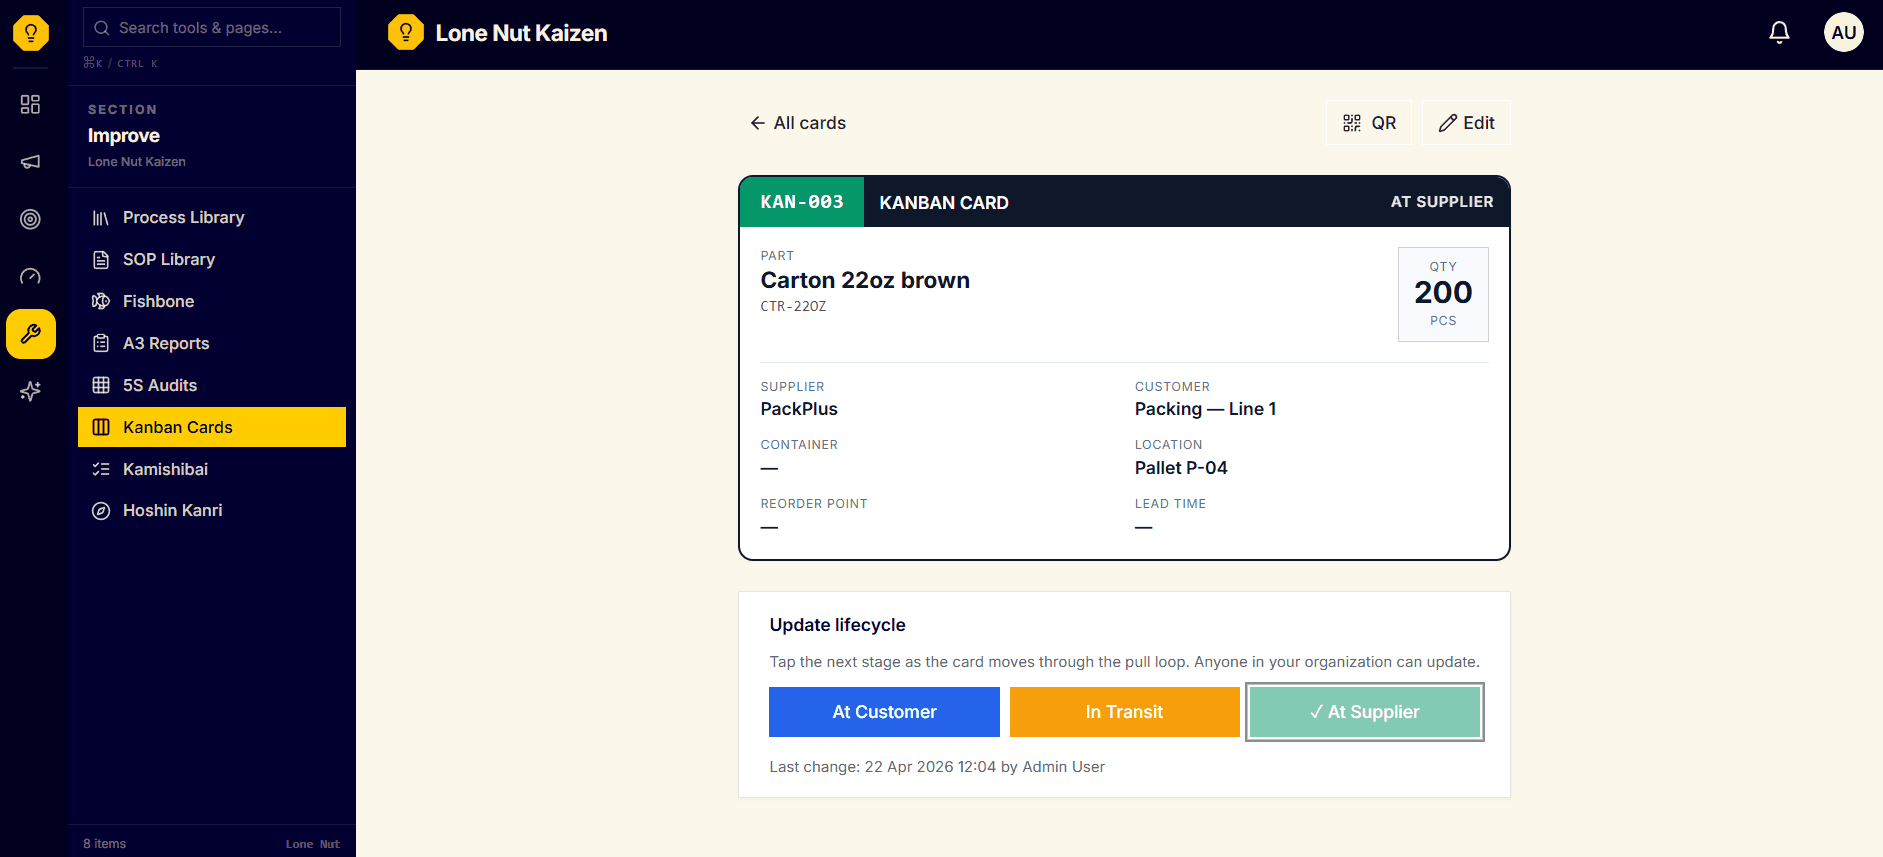The height and width of the screenshot is (857, 1883).
Task: Click the Last change timestamp text
Action: click(x=937, y=767)
